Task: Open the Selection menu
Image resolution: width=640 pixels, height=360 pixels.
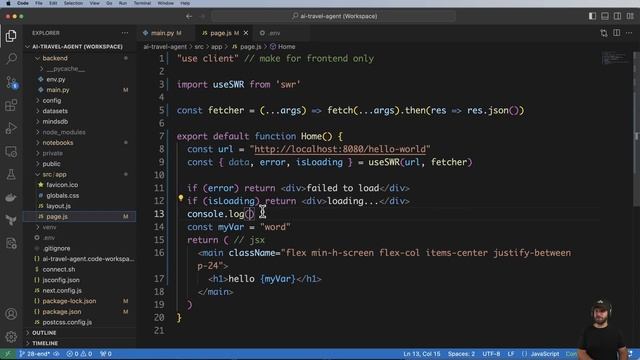Action: (x=73, y=3)
